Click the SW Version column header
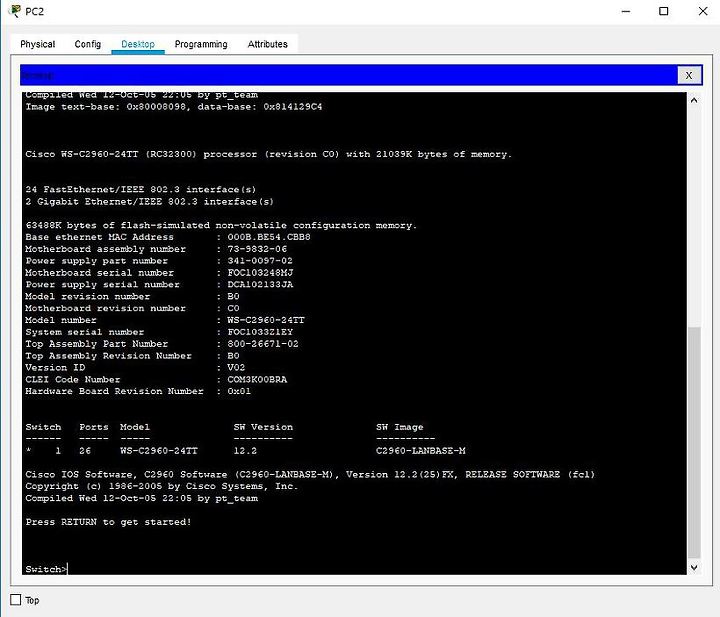The width and height of the screenshot is (720, 617). click(263, 427)
